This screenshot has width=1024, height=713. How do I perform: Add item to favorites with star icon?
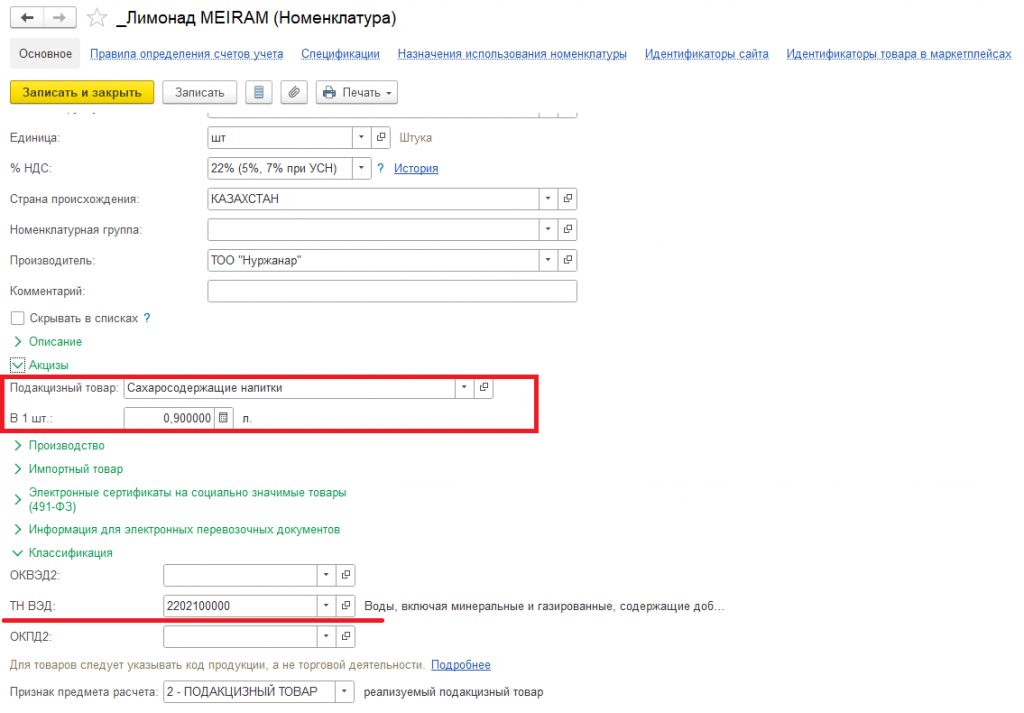[x=97, y=18]
